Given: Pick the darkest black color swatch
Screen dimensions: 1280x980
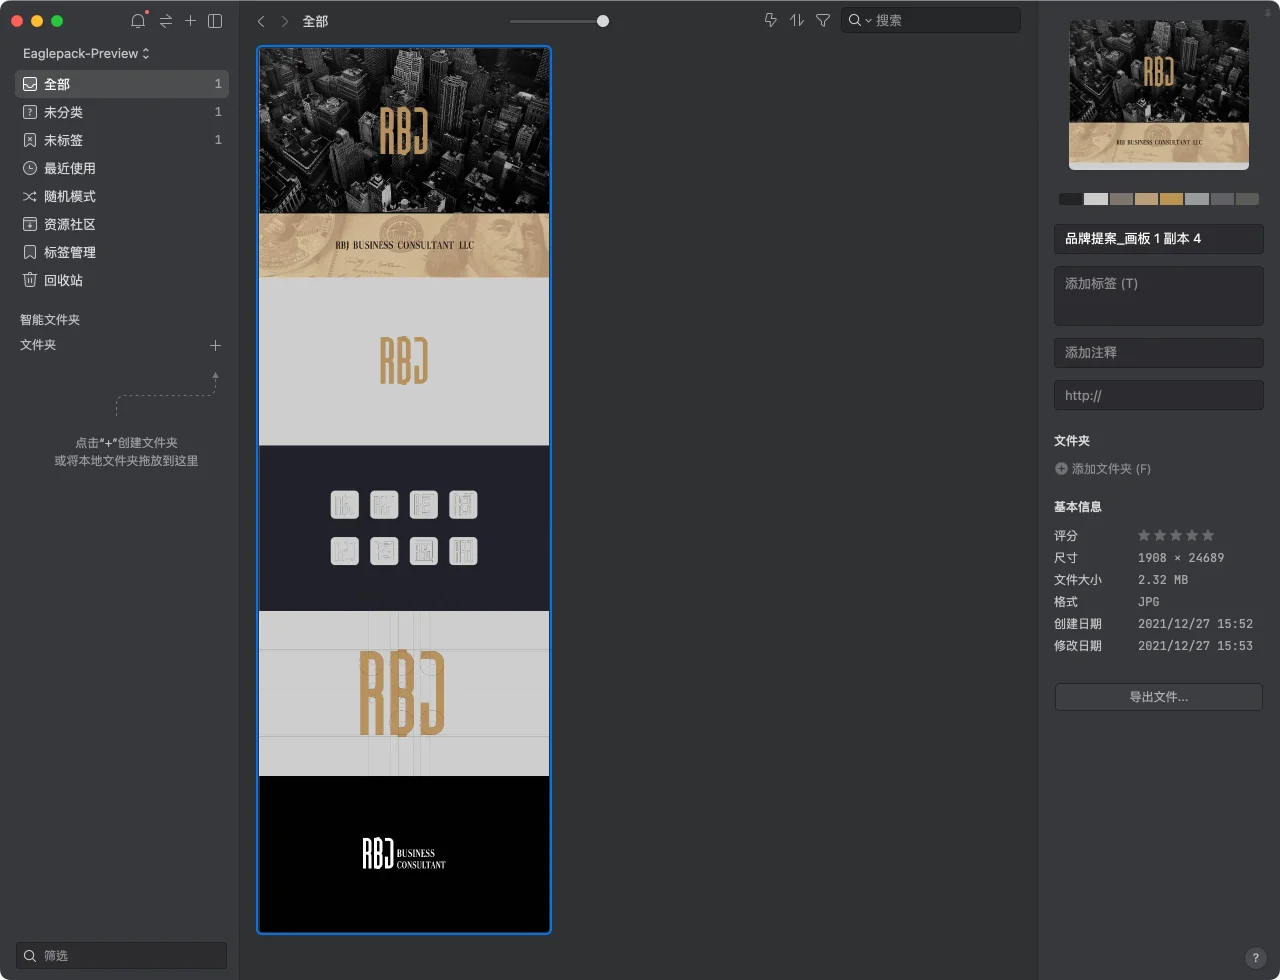Looking at the screenshot, I should click(x=1071, y=199).
